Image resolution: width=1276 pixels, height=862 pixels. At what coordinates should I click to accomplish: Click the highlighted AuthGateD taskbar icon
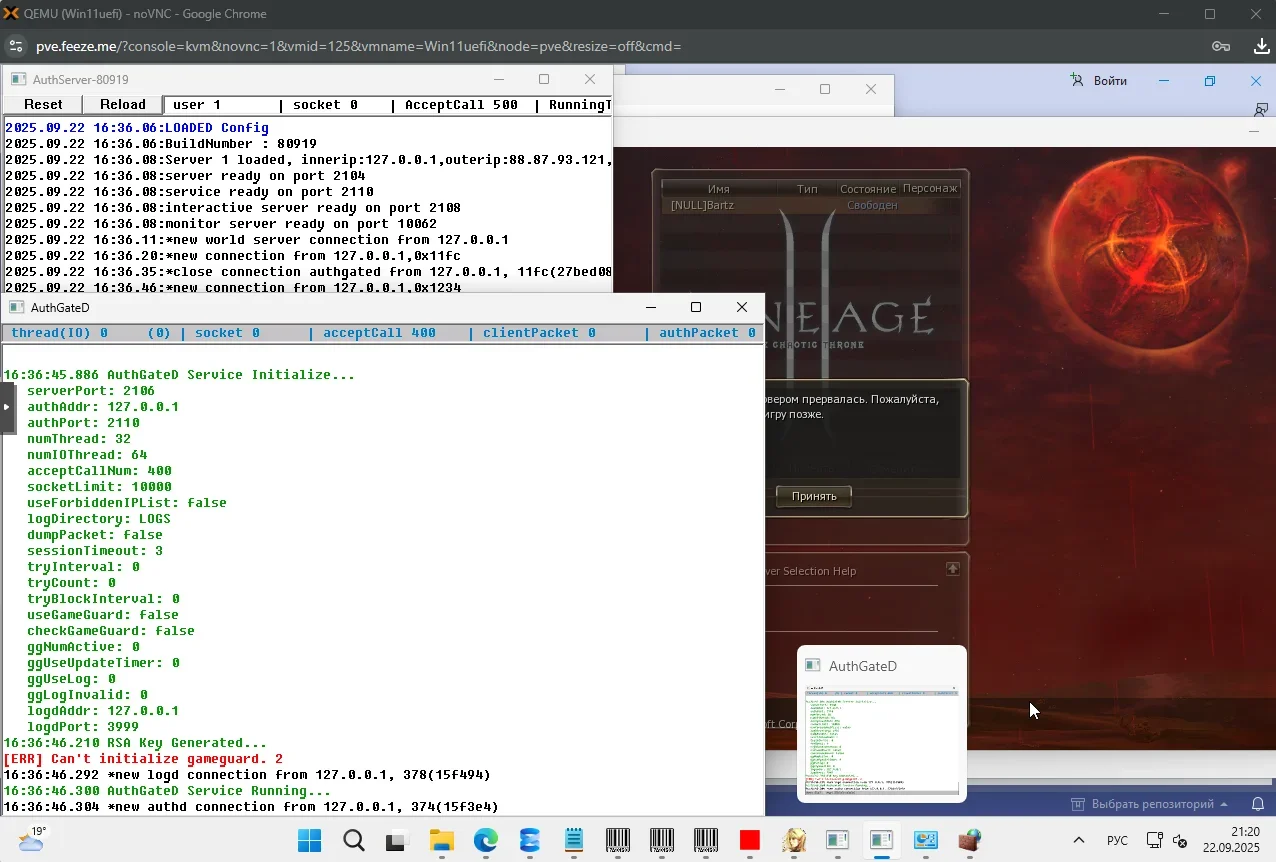click(882, 840)
